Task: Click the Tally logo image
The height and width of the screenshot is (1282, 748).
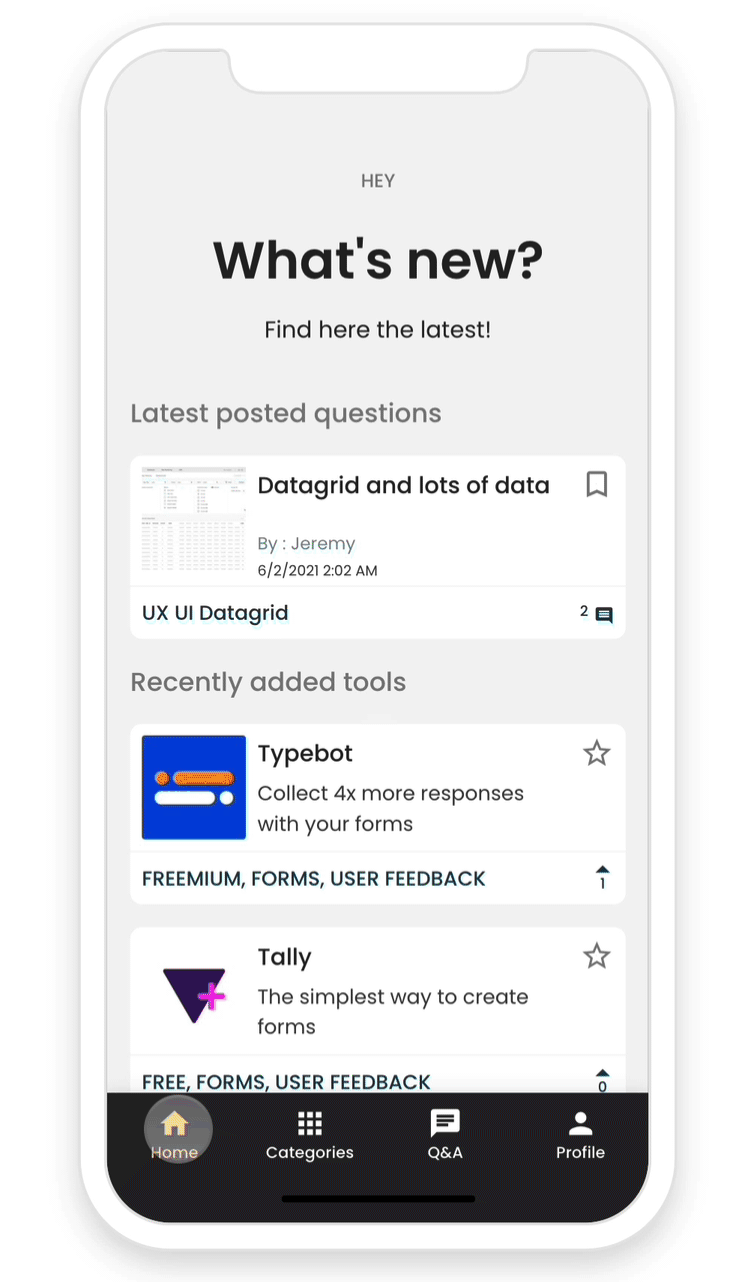Action: tap(194, 991)
